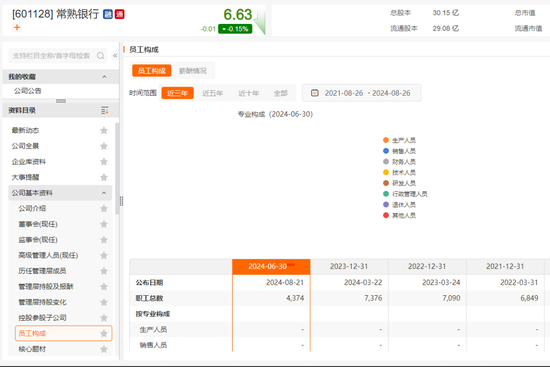Image resolution: width=550 pixels, height=367 pixels.
Task: Open the 历任管理层成员 page
Action: pyautogui.click(x=42, y=271)
